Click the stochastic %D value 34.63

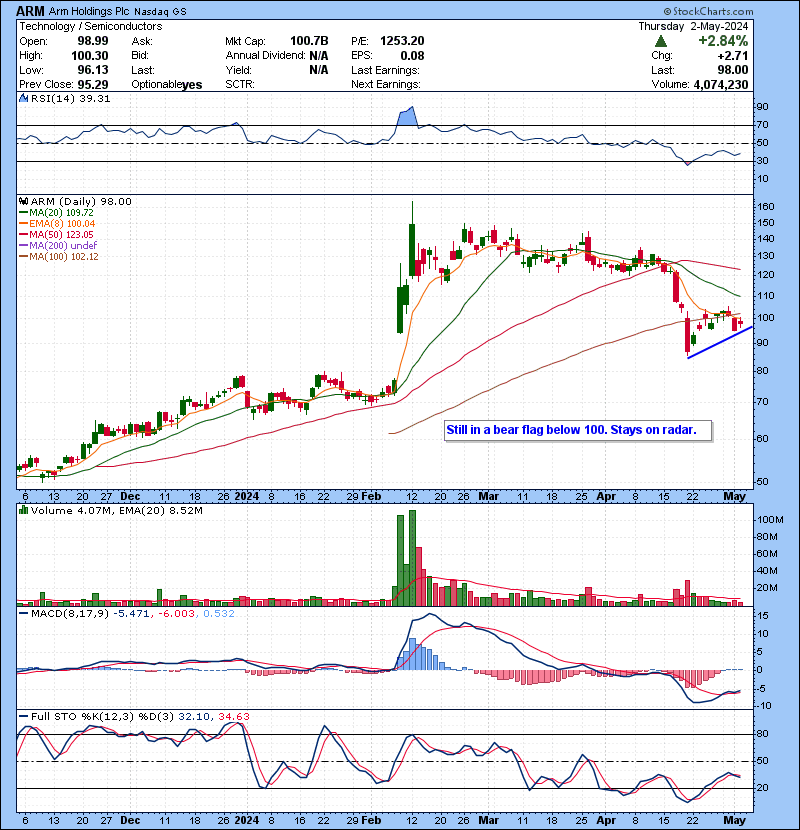tap(234, 716)
